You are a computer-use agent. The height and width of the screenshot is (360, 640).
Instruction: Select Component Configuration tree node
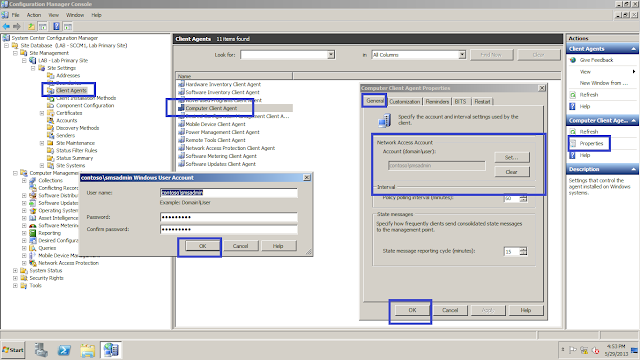click(x=85, y=105)
